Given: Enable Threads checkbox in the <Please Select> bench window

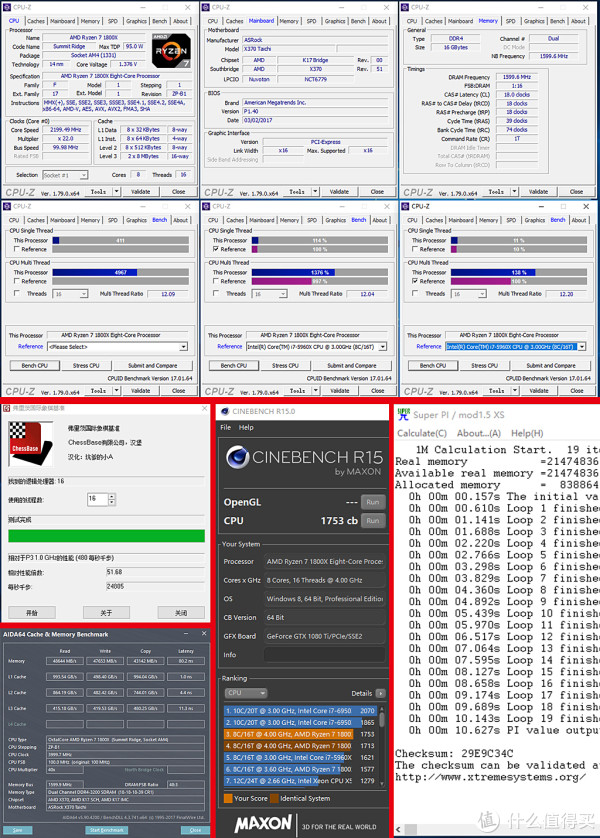Looking at the screenshot, I should (17, 293).
